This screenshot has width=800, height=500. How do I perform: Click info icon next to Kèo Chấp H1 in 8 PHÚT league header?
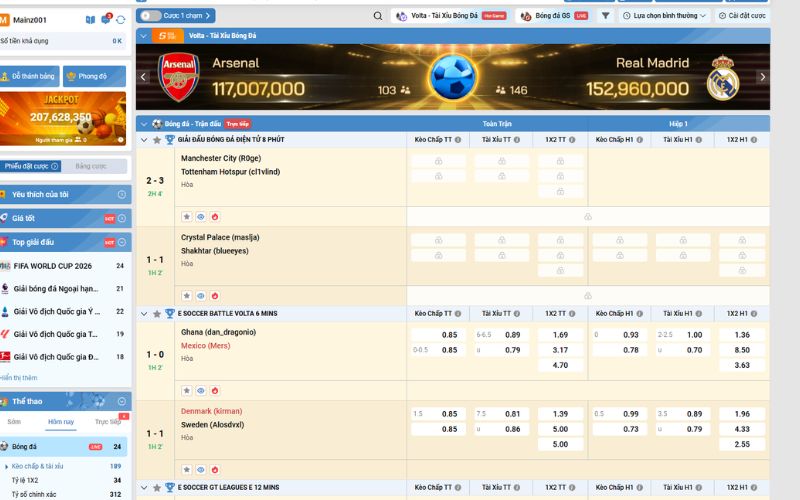click(x=640, y=140)
